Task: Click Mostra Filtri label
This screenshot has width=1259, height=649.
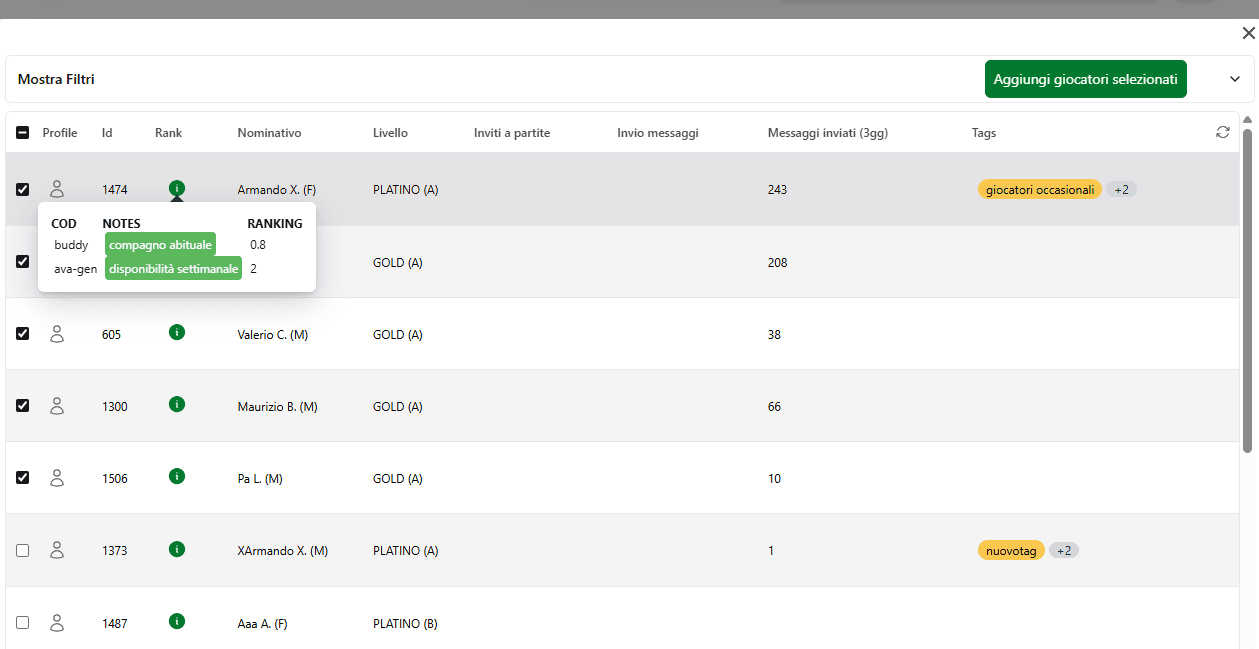Action: [56, 79]
